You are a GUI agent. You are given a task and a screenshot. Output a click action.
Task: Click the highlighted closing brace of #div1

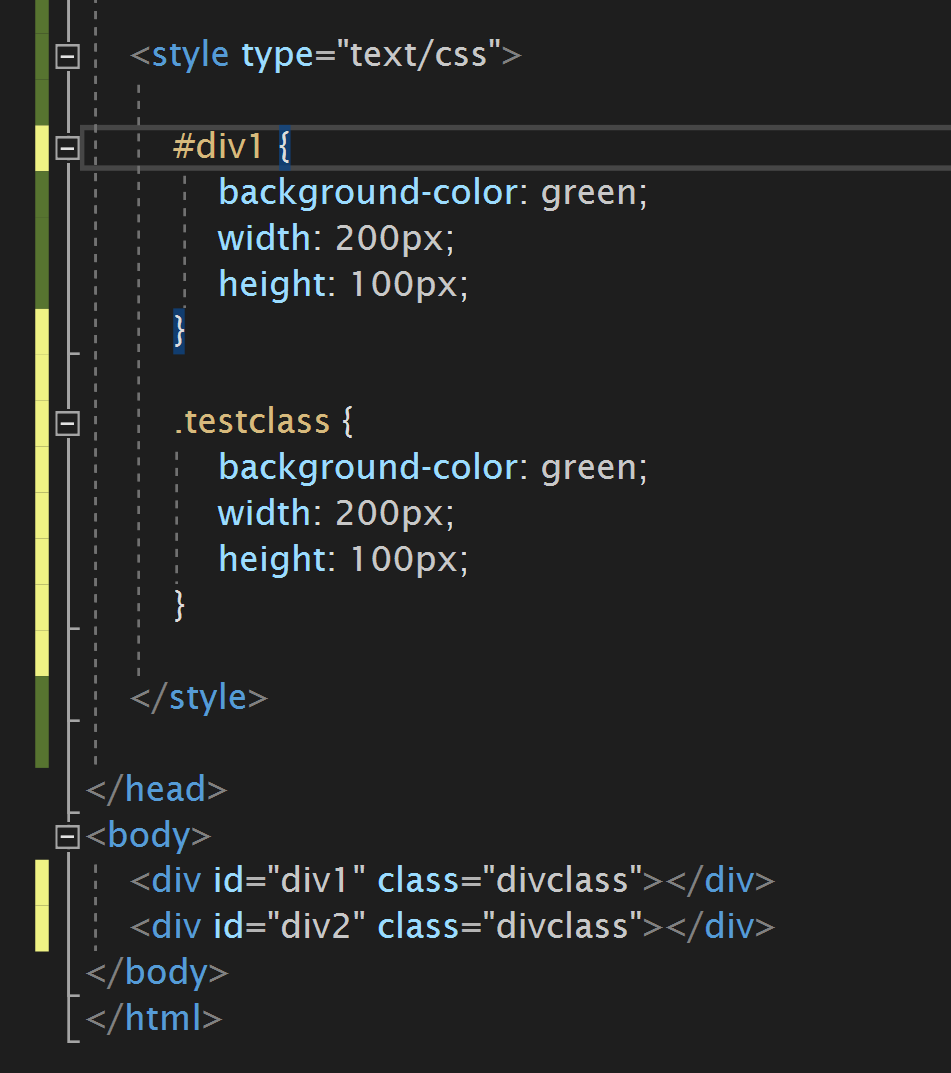click(x=178, y=330)
